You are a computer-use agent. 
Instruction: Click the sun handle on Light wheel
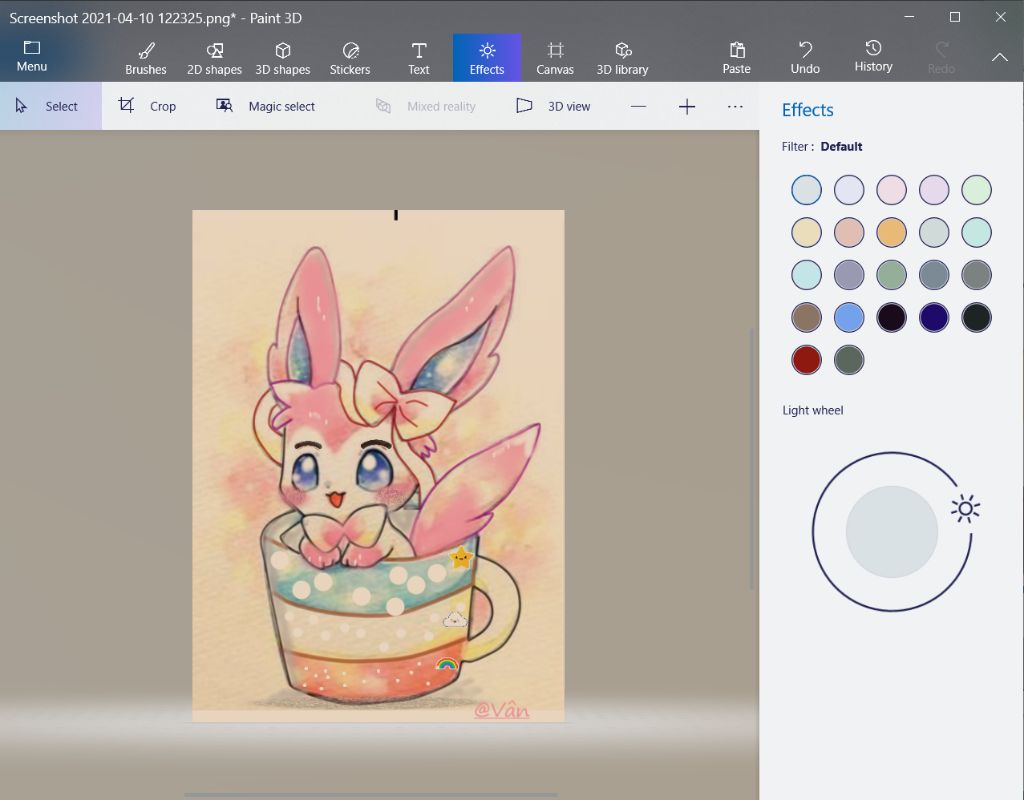(x=966, y=509)
